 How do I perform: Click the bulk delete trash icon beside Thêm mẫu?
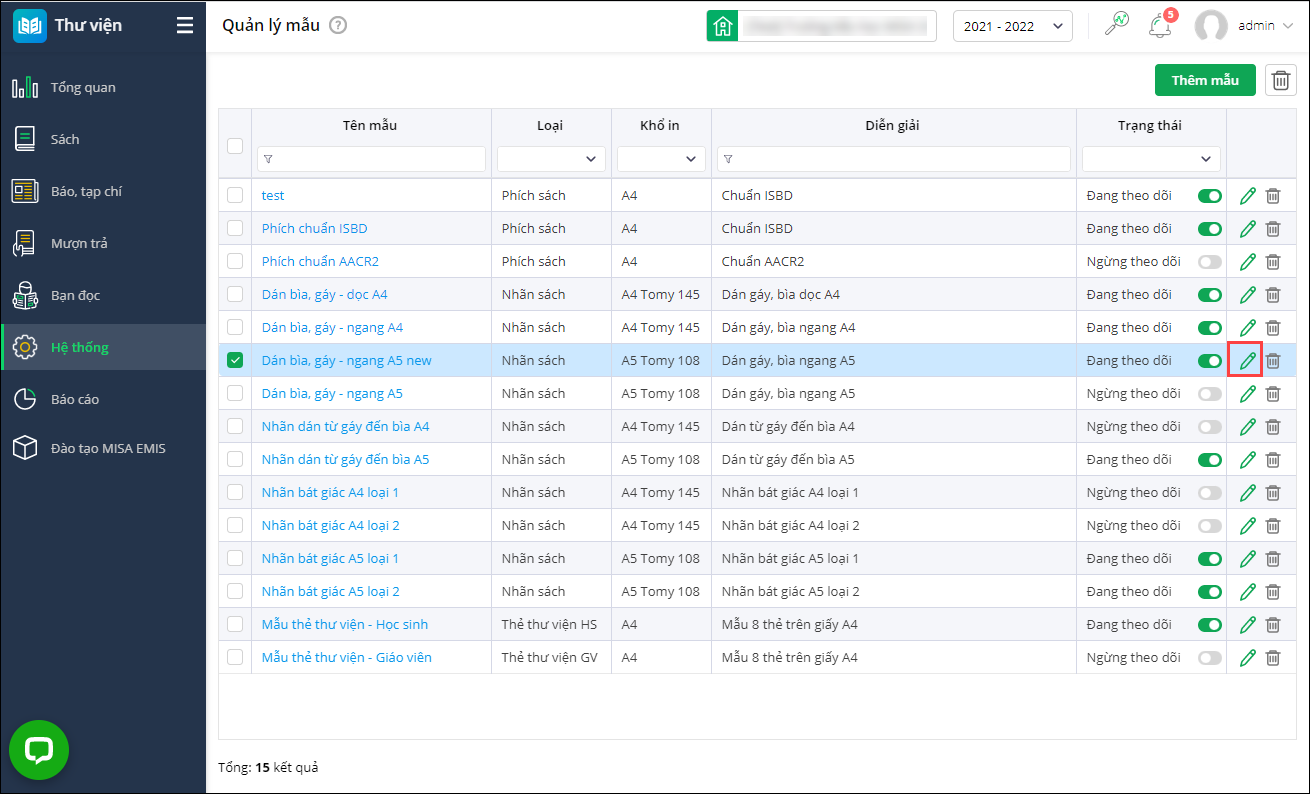[1281, 80]
